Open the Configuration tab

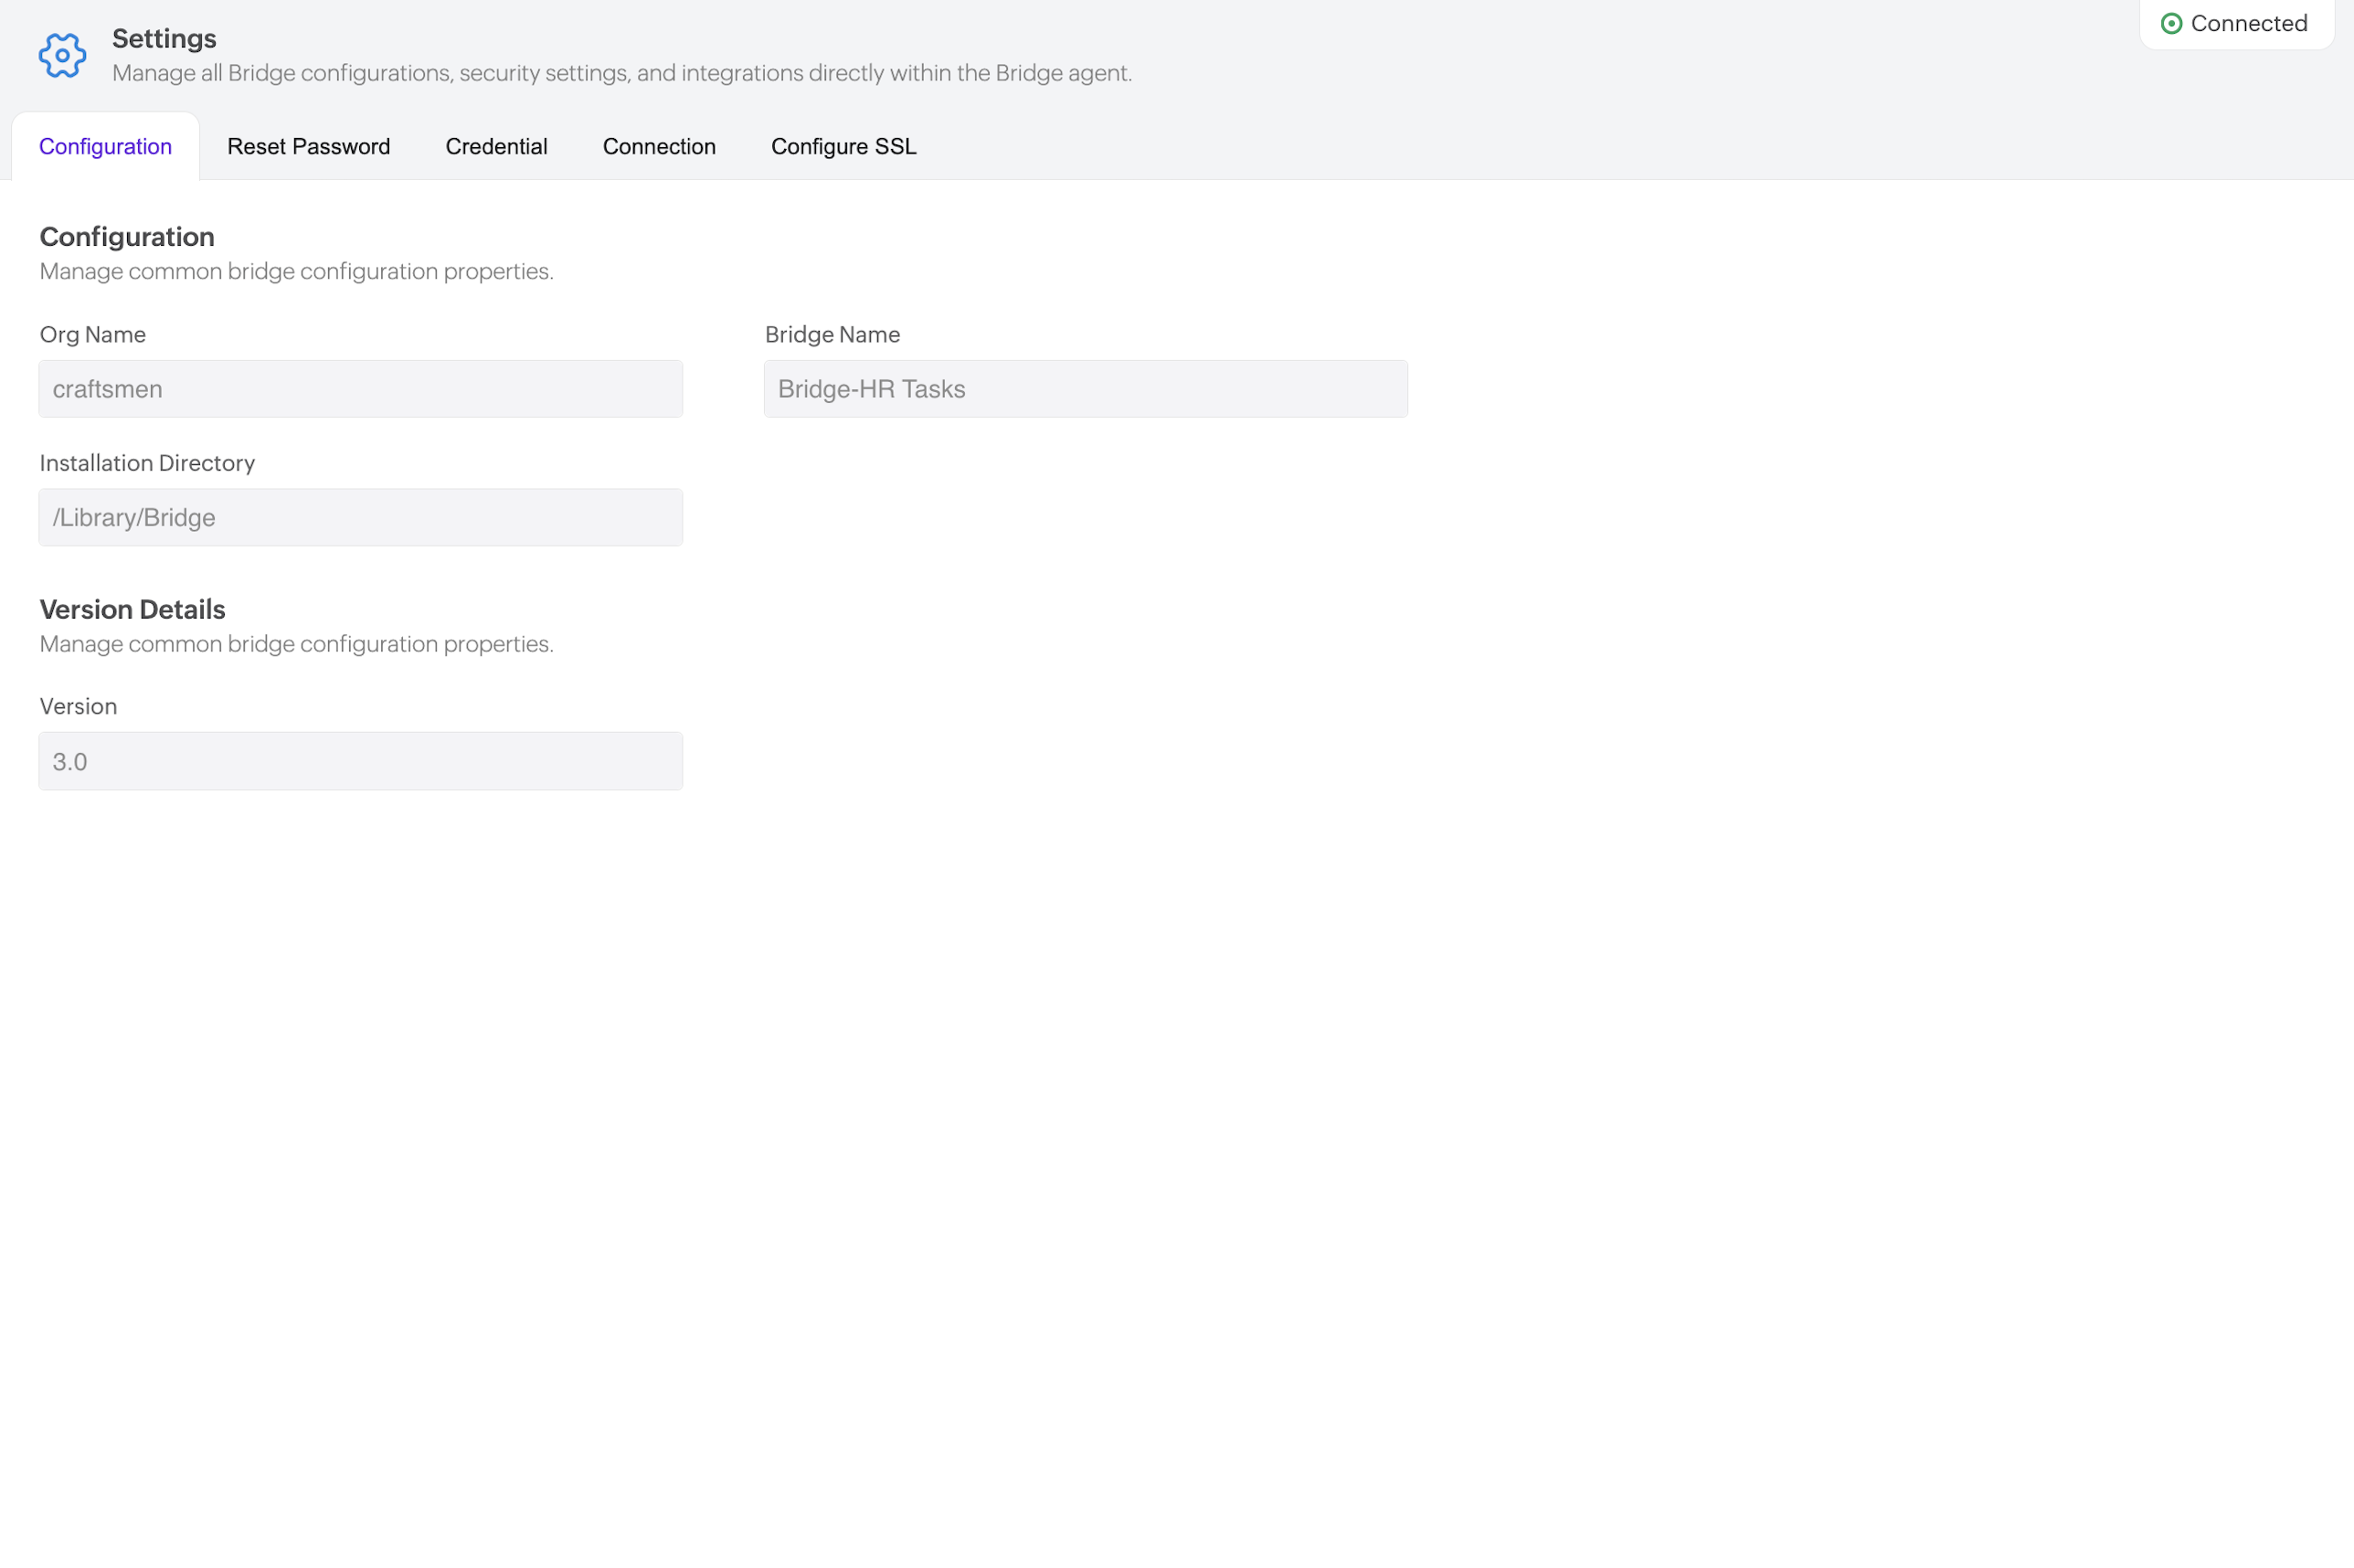[x=105, y=147]
